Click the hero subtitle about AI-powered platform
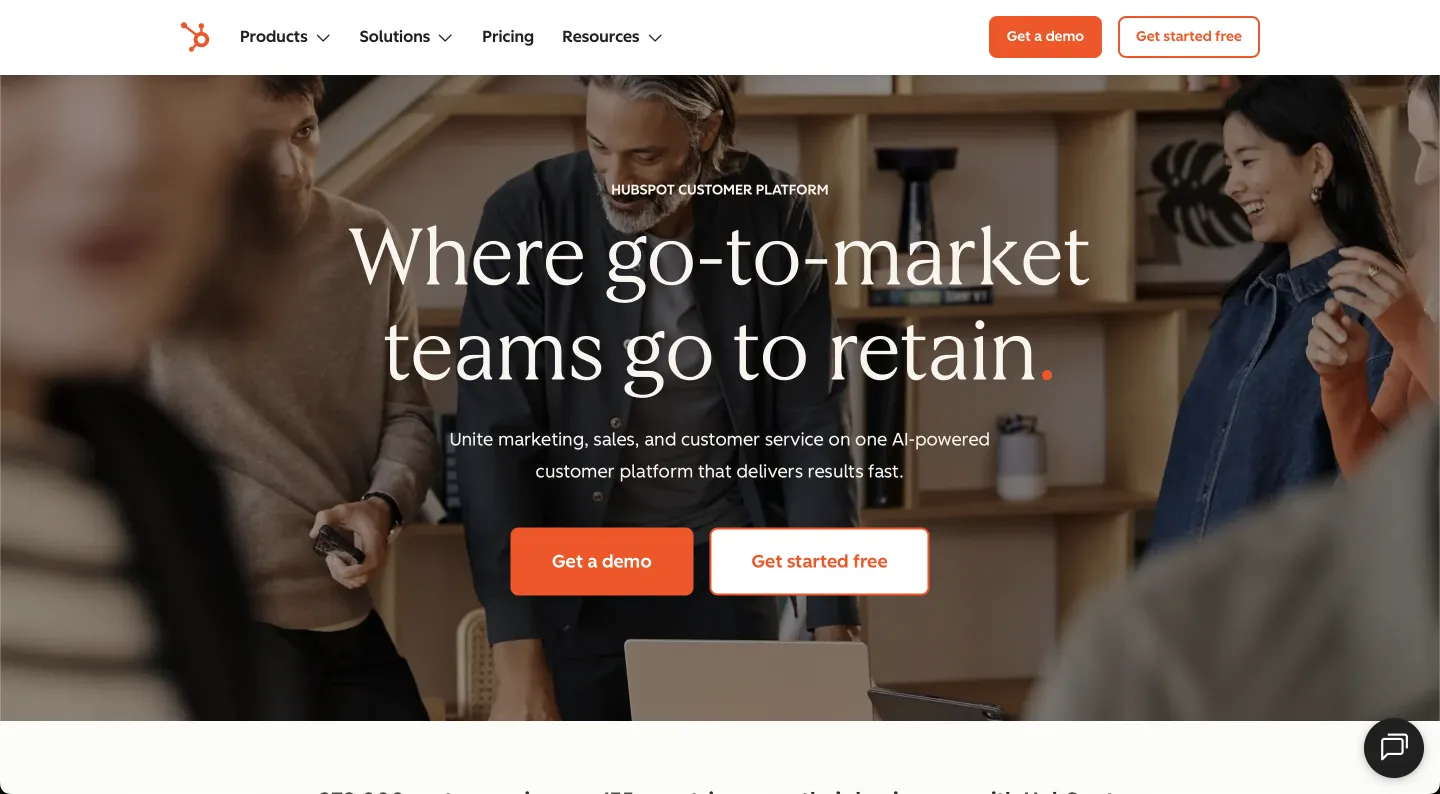Viewport: 1440px width, 794px height. [x=719, y=455]
